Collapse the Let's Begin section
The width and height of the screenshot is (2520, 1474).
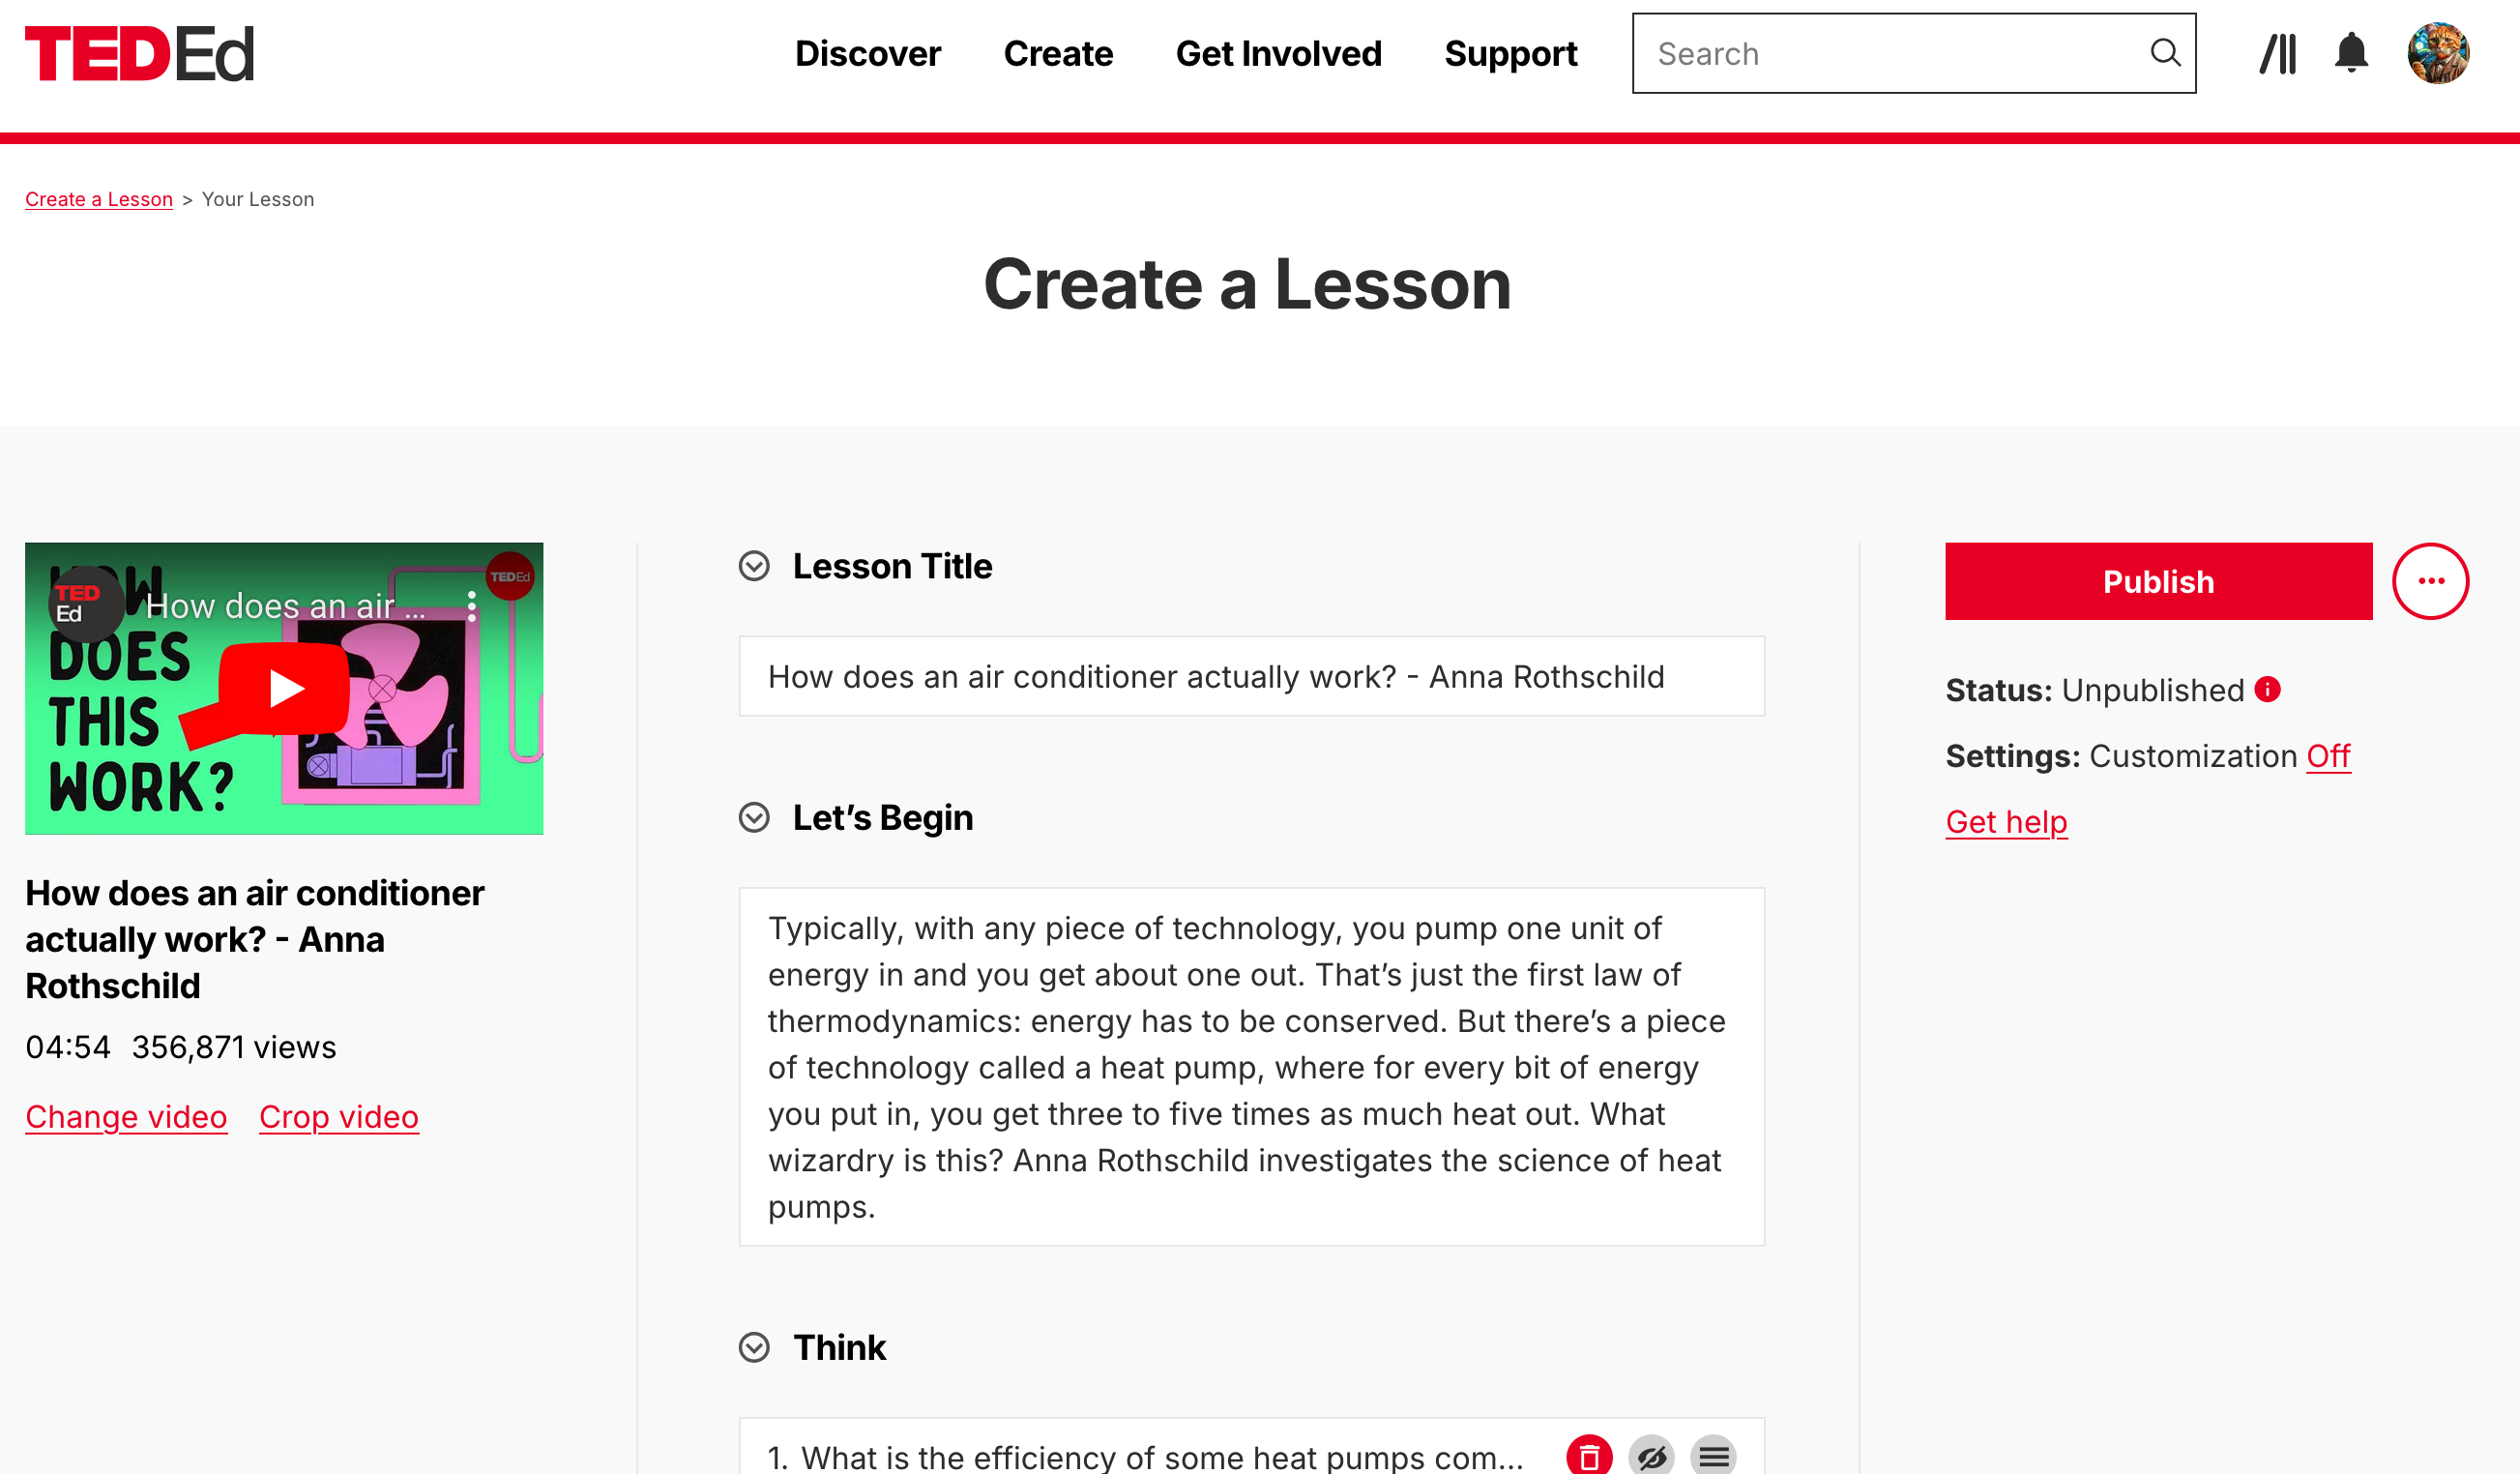tap(754, 818)
